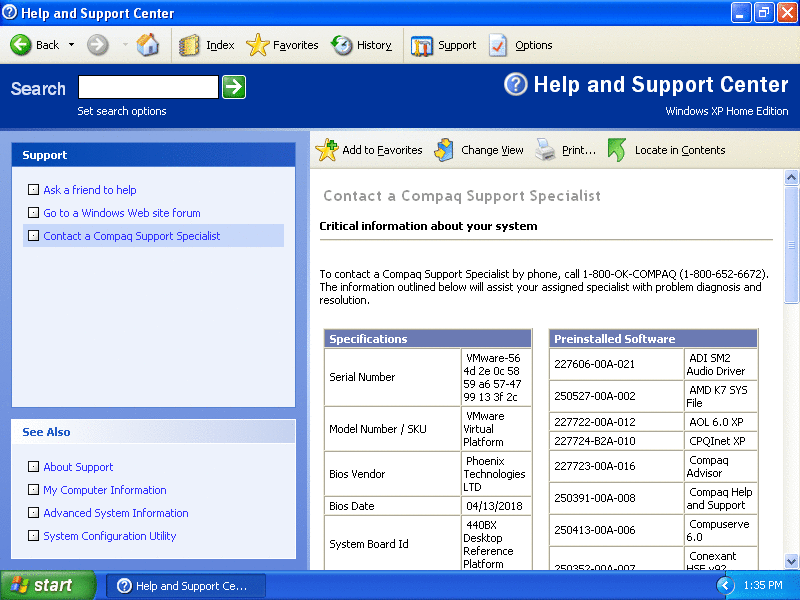Open the Forward history dropdown arrow

pos(125,45)
